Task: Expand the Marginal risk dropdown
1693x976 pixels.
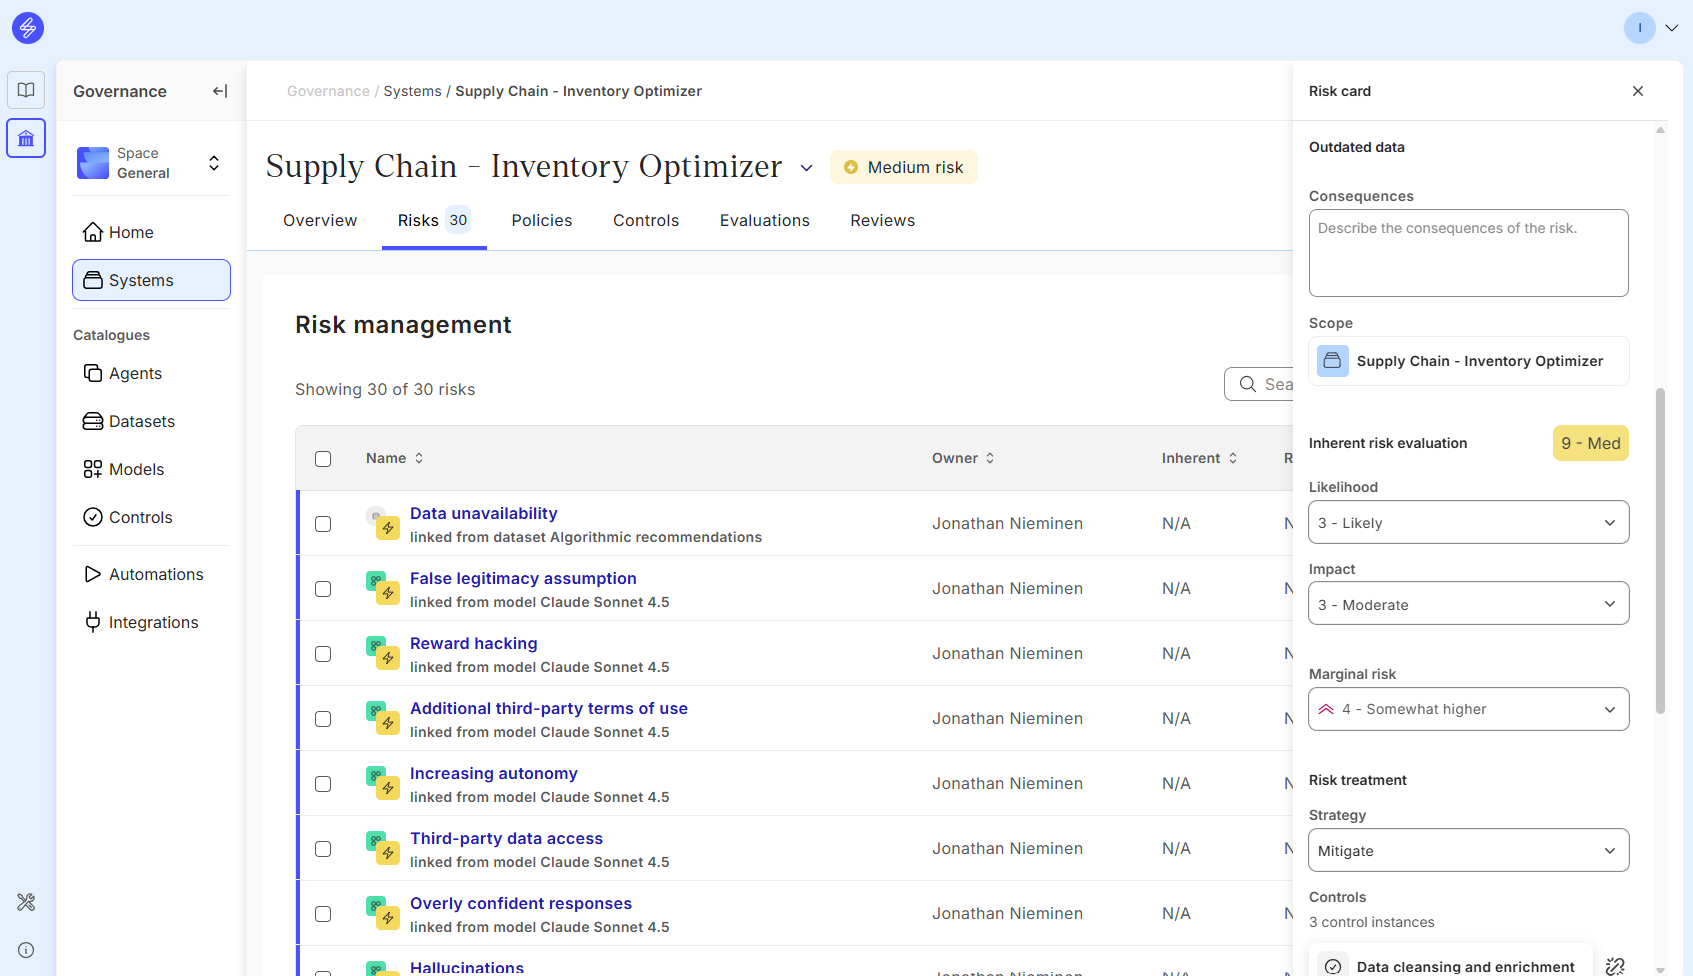Action: [x=1468, y=709]
